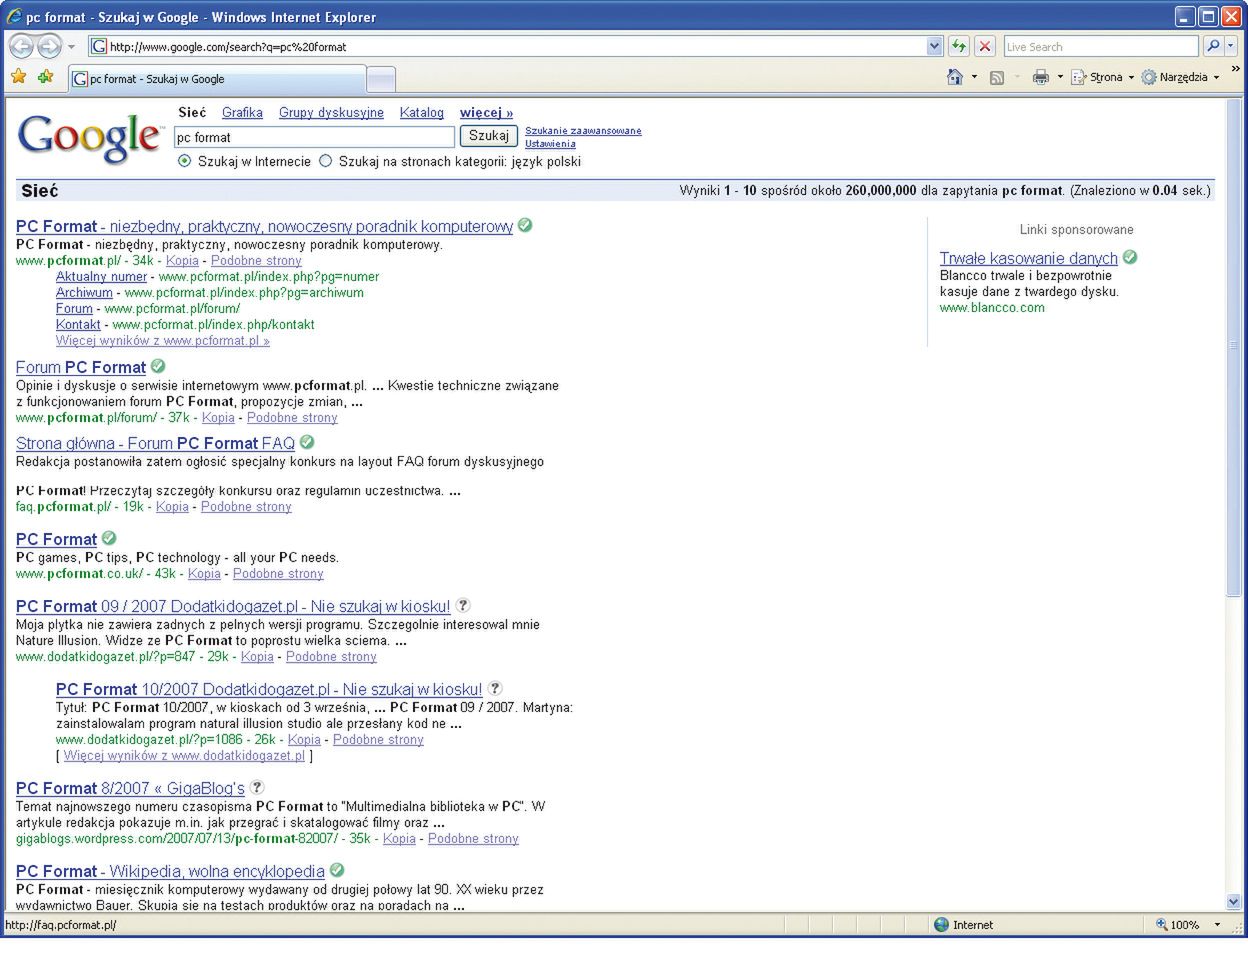Open Home button dropdown arrow
The width and height of the screenshot is (1248, 959).
click(974, 77)
